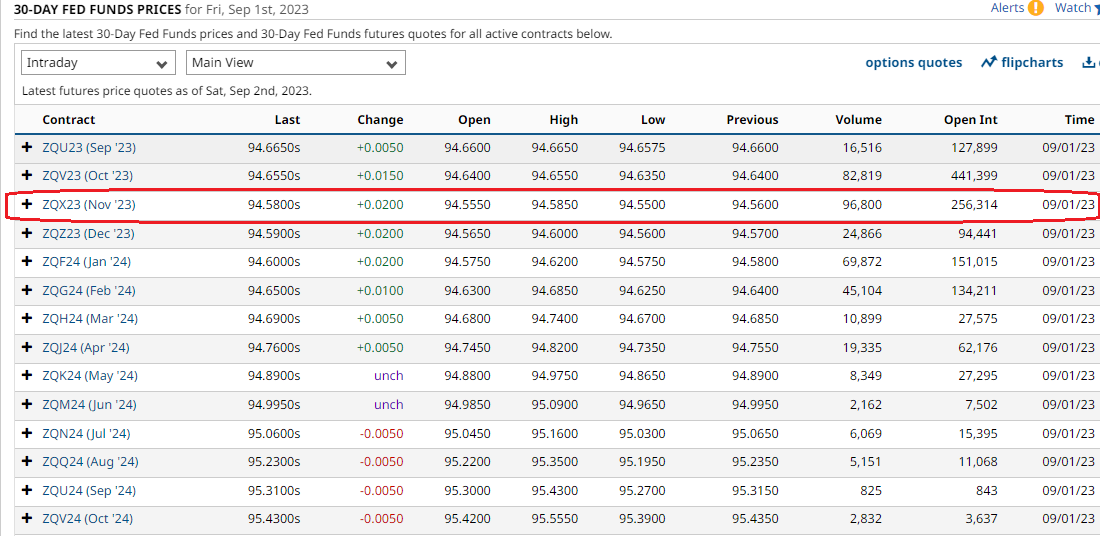Image resolution: width=1100 pixels, height=536 pixels.
Task: Click the Alerts warning icon
Action: [1036, 8]
